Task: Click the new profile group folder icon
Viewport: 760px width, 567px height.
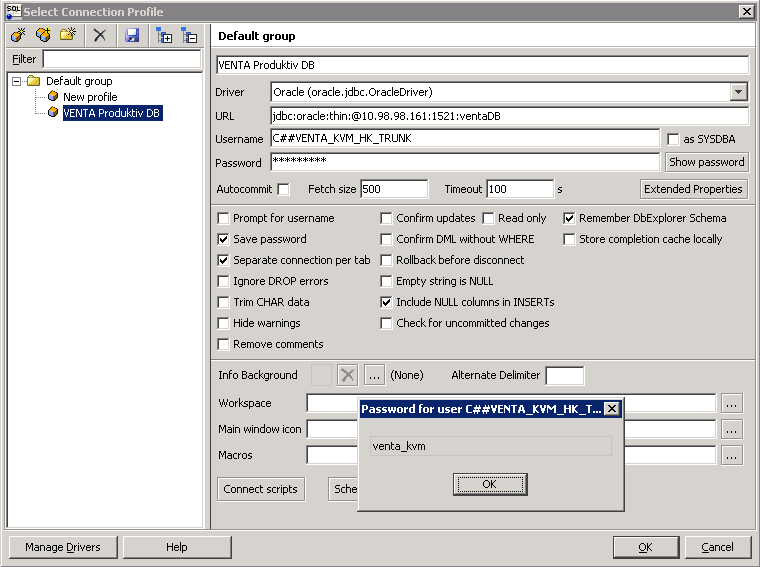Action: (x=68, y=35)
